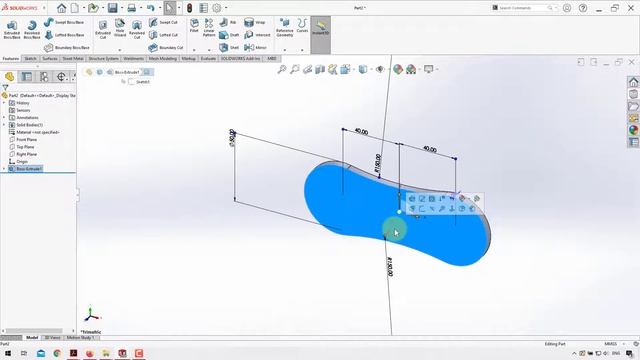The height and width of the screenshot is (360, 640).
Task: Open Appearances tab in right task pane
Action: coord(633,130)
